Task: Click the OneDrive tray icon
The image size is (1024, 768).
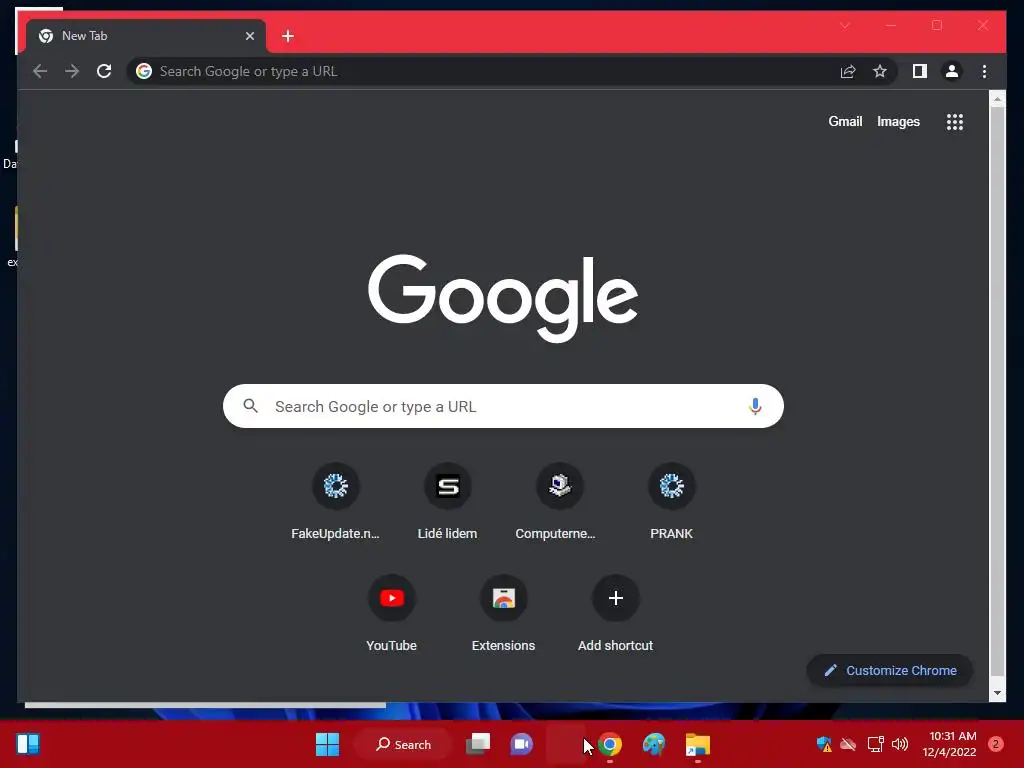Action: point(848,744)
